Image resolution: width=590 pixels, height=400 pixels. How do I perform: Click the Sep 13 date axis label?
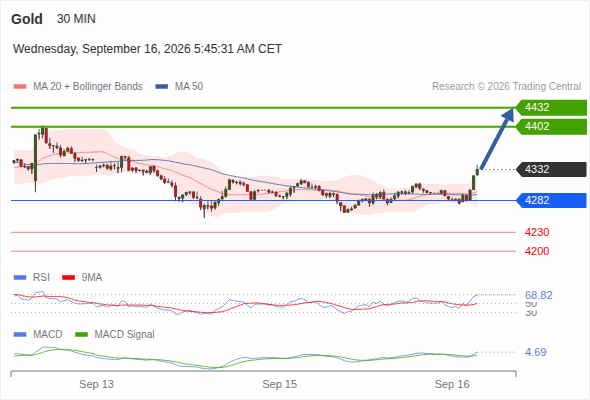tap(96, 384)
